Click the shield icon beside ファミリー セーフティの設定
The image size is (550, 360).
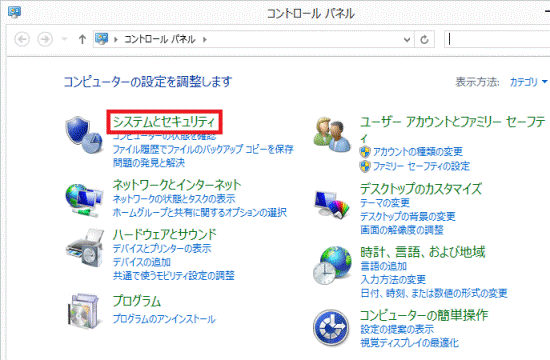(365, 166)
